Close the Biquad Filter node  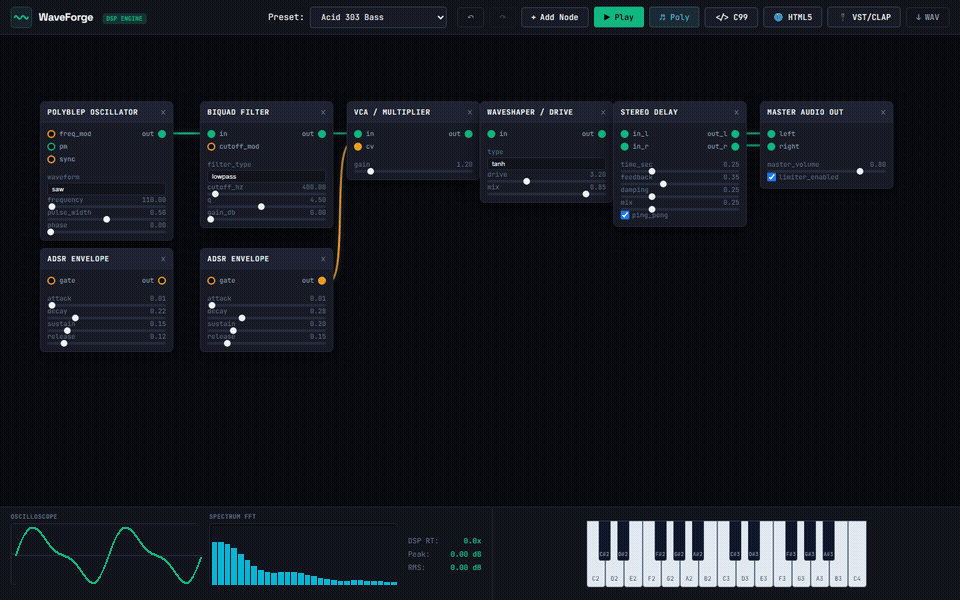[x=323, y=113]
